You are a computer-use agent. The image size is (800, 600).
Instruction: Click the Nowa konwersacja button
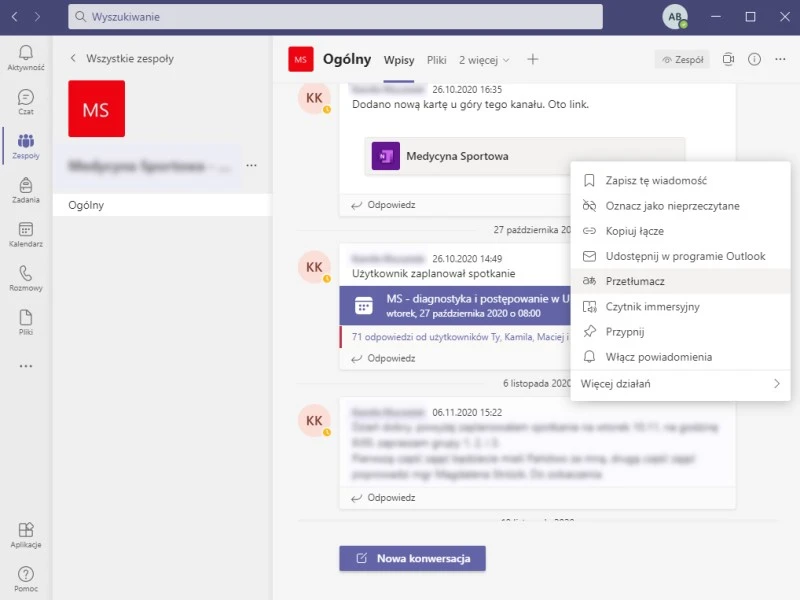pyautogui.click(x=412, y=558)
